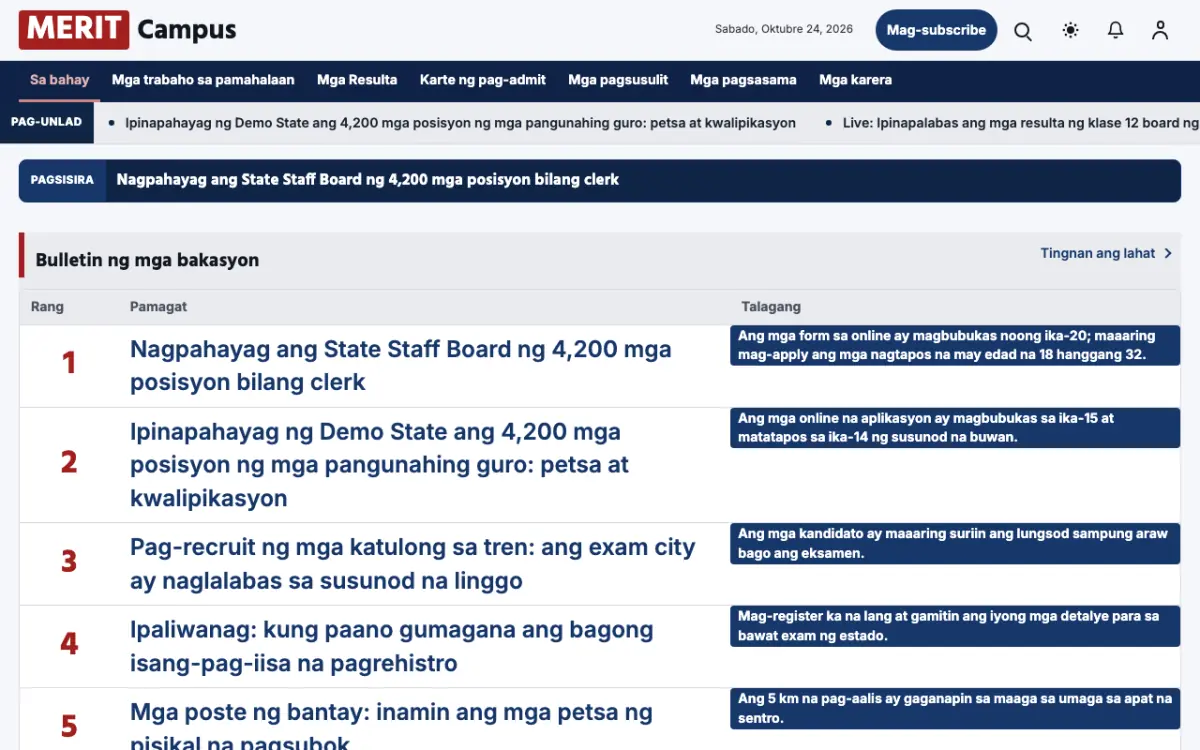Click the Rang column header

[47, 307]
